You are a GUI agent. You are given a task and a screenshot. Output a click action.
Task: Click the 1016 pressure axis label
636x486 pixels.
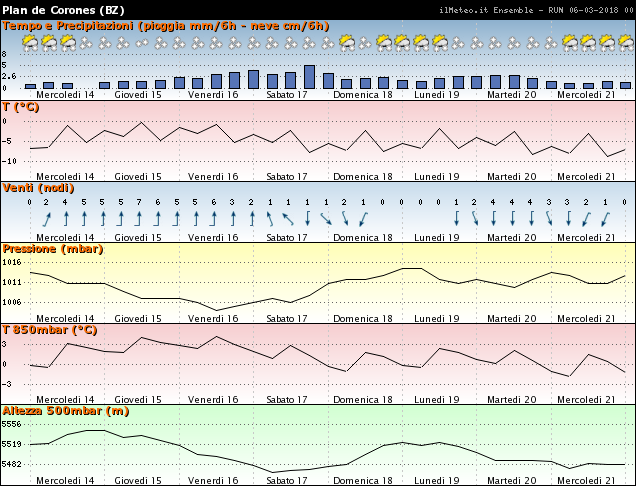click(11, 262)
